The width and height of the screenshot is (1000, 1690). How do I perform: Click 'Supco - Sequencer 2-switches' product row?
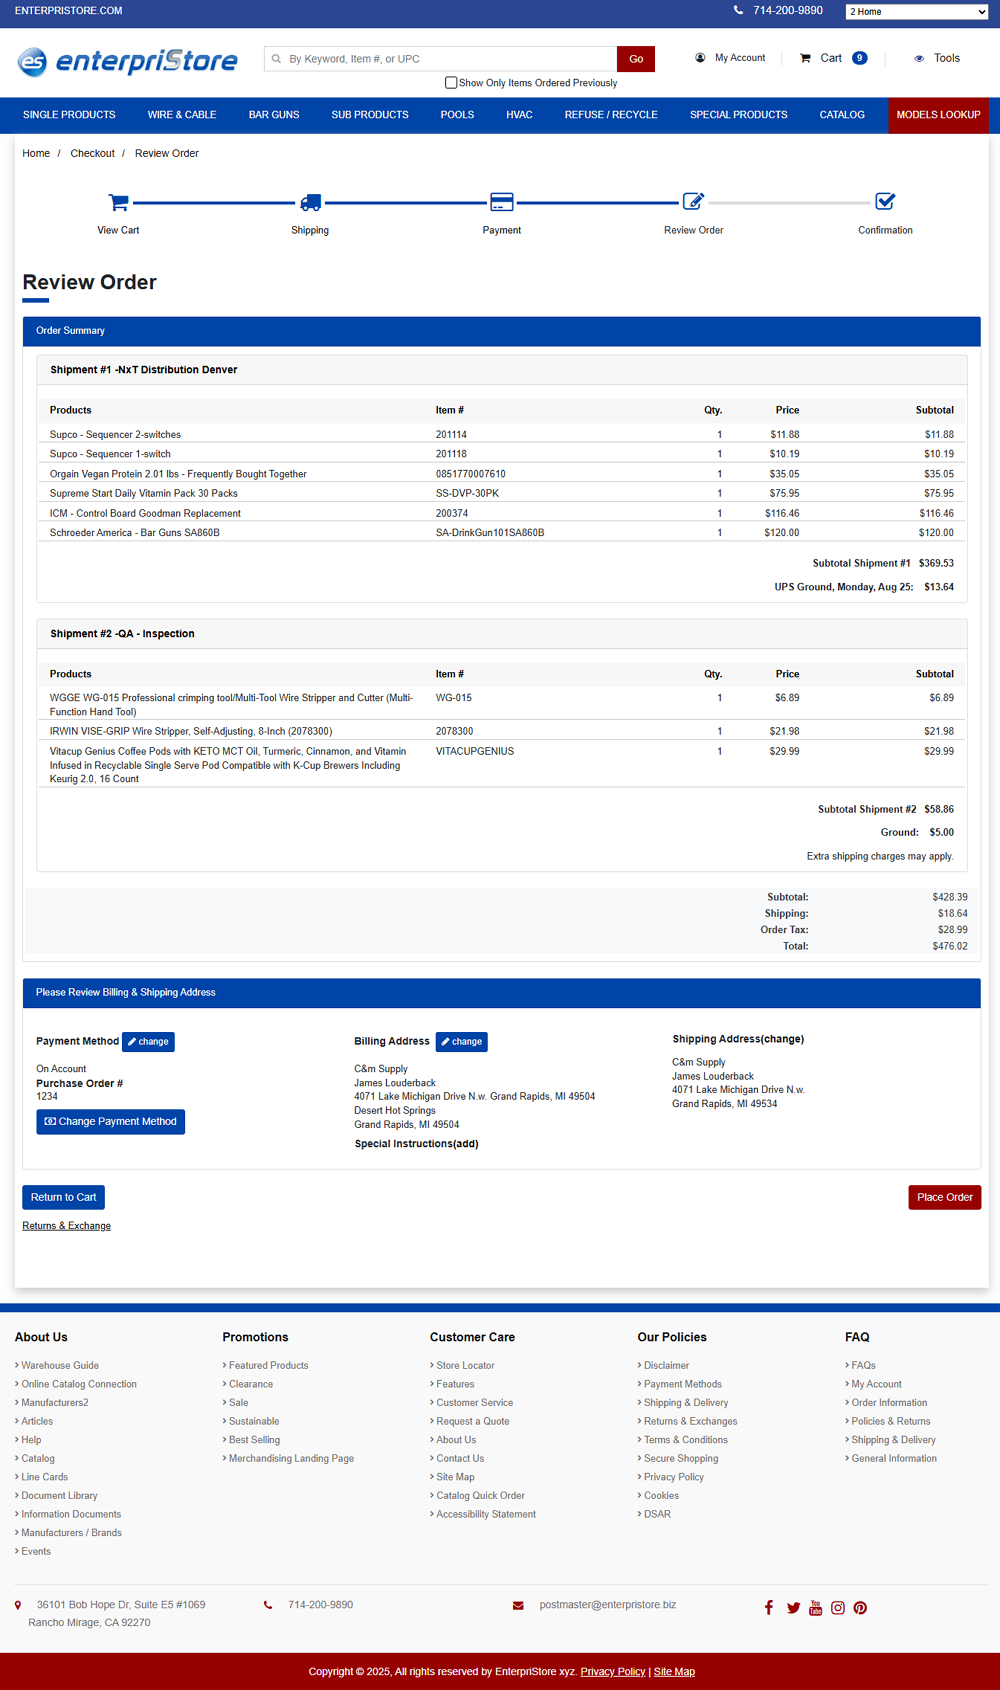pyautogui.click(x=502, y=435)
